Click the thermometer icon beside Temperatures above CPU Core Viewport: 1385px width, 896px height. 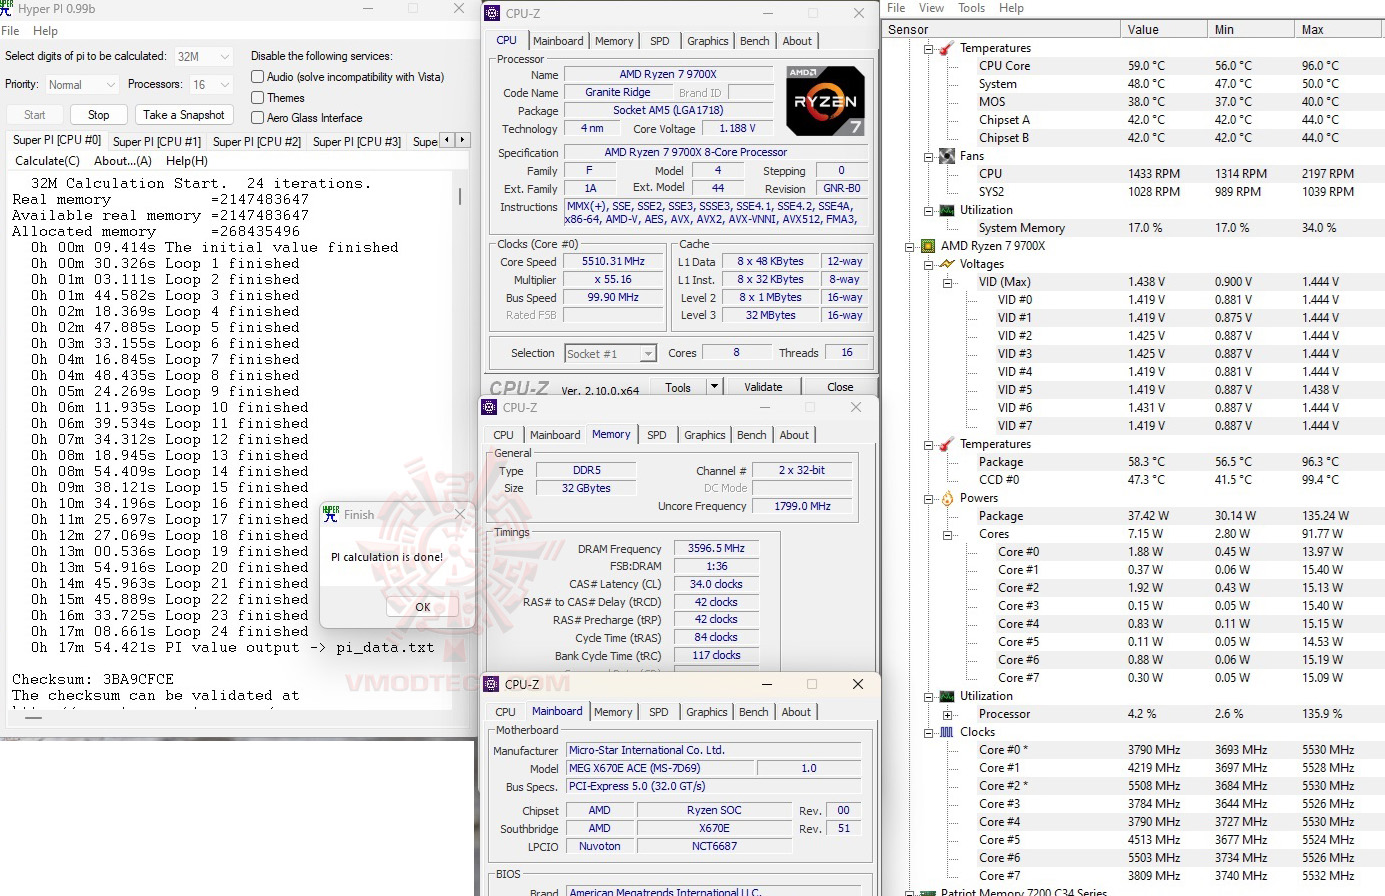tap(946, 48)
